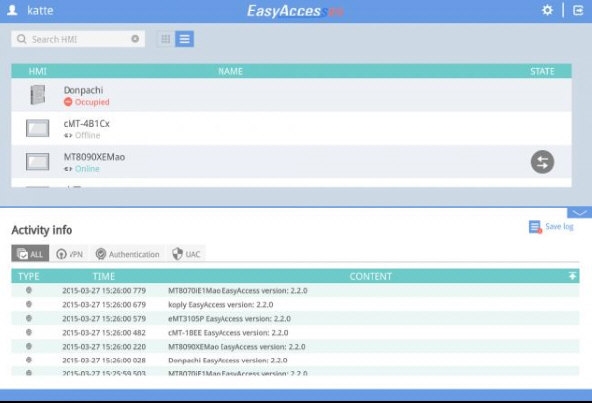
Task: Select the red Occupied status
Action: tap(87, 102)
